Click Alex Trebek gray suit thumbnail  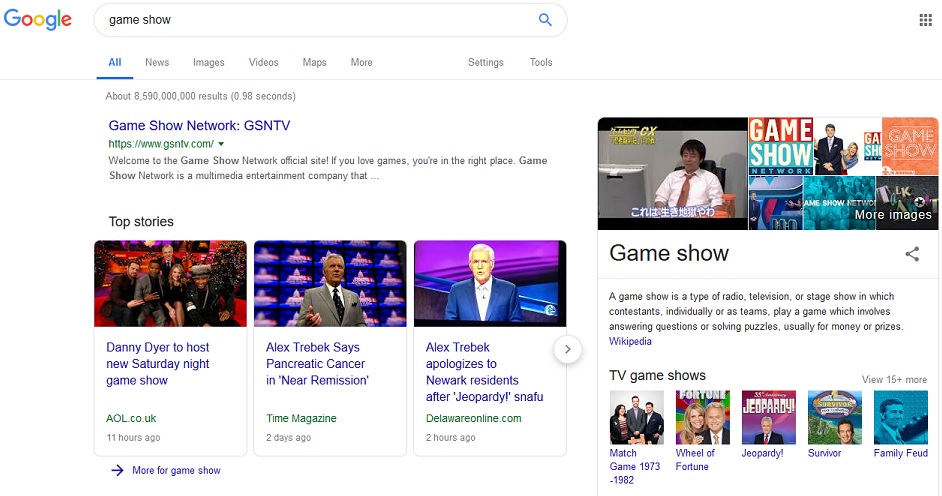point(330,283)
